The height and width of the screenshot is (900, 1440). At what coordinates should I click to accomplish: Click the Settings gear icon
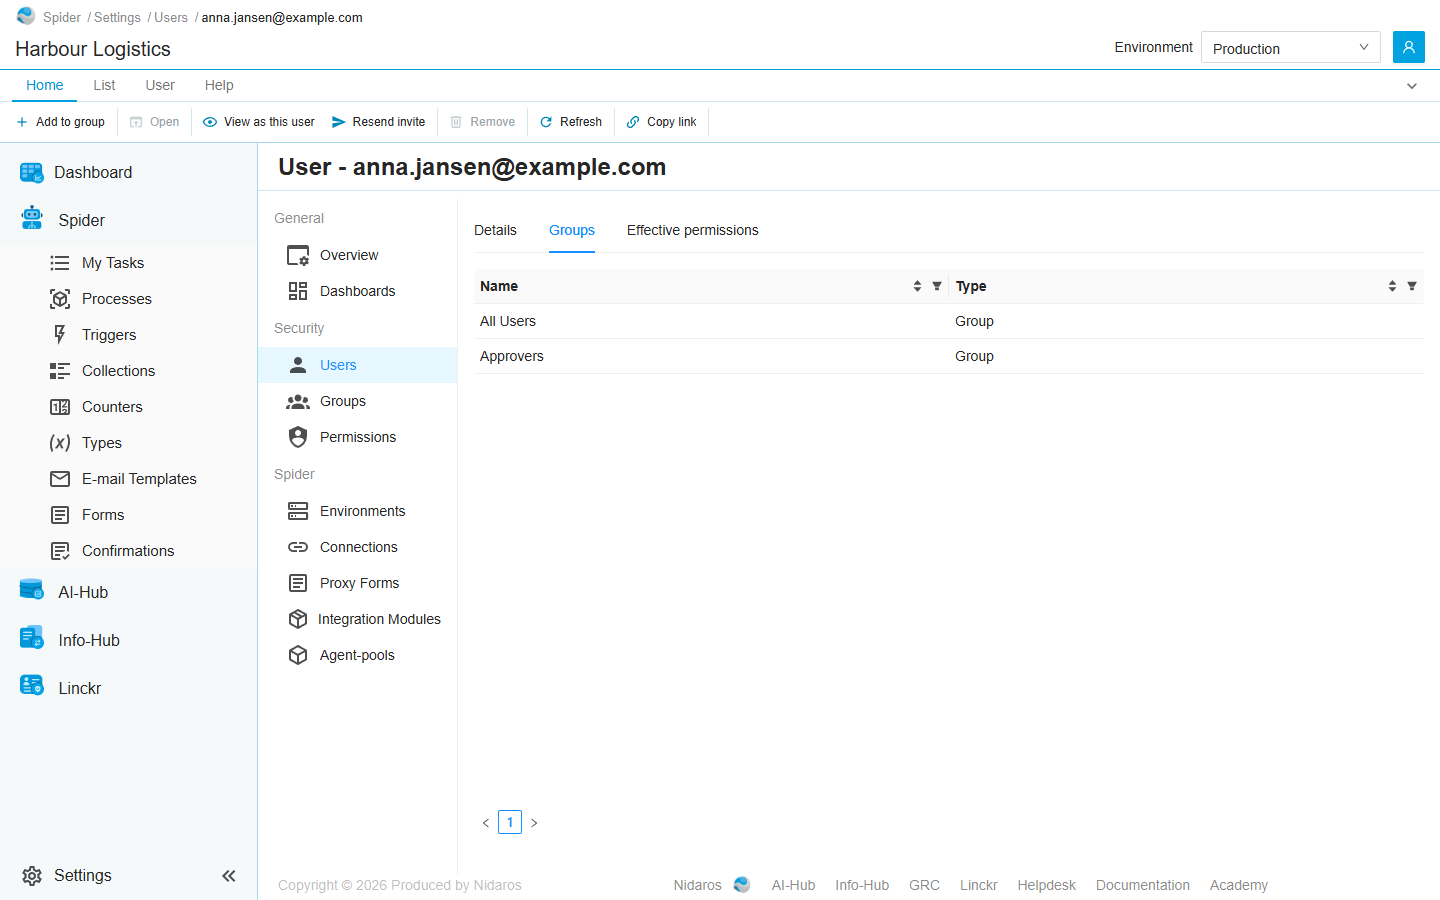[x=32, y=876]
